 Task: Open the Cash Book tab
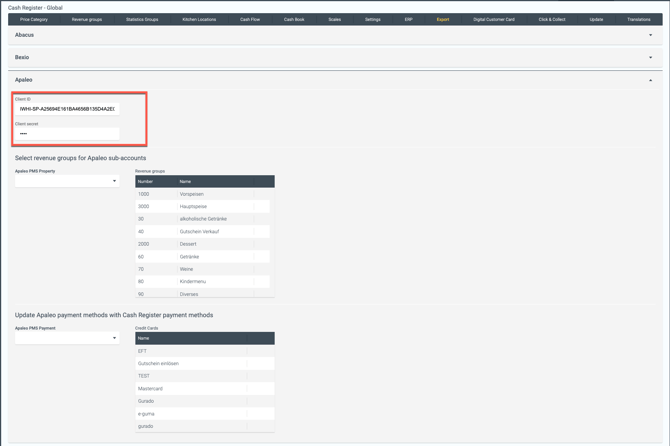tap(294, 19)
